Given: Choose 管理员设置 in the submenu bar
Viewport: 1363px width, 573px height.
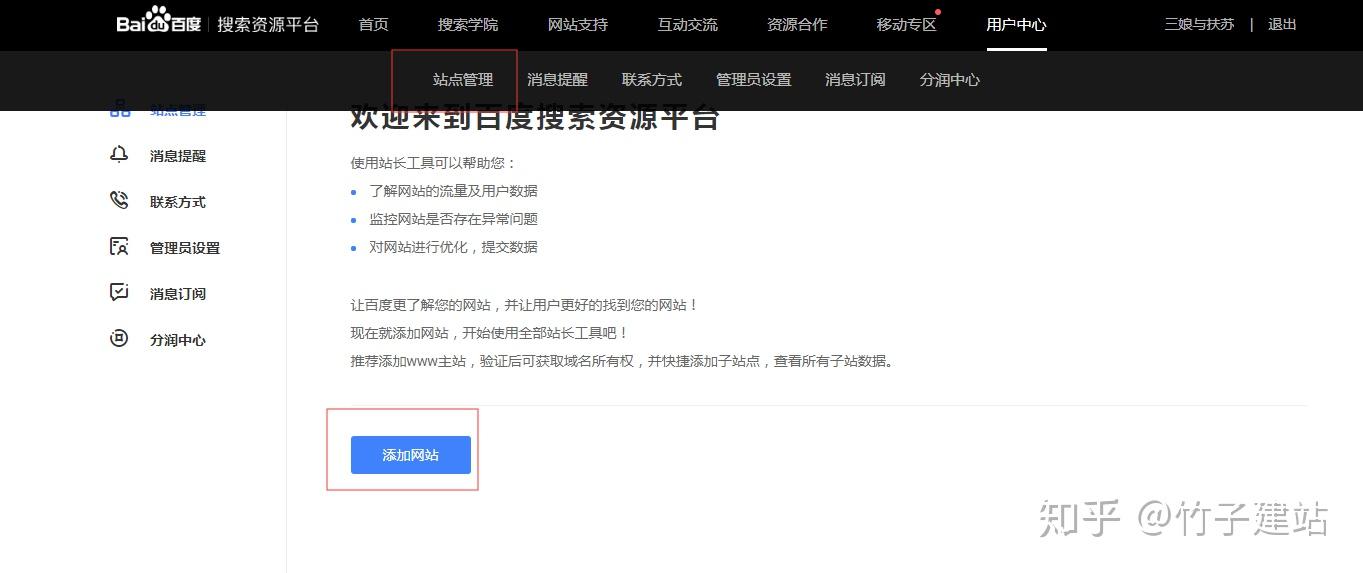Looking at the screenshot, I should (754, 80).
